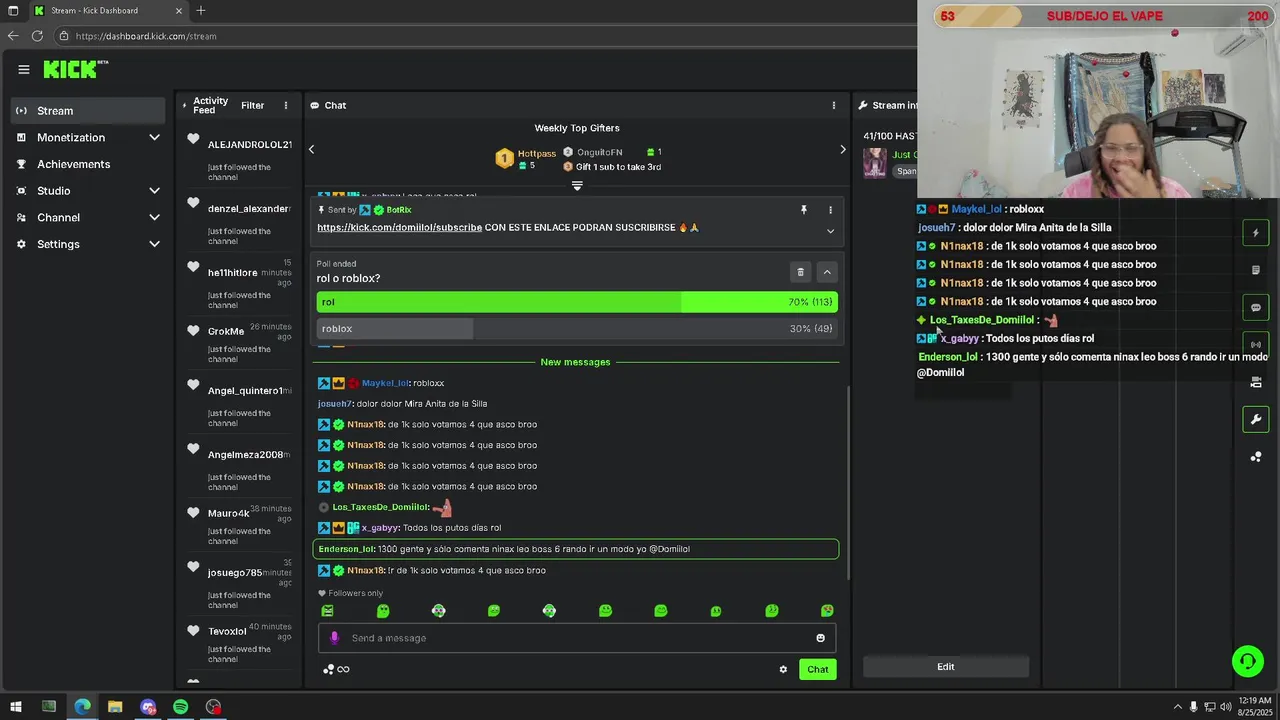Expand the Channel section chevron
The width and height of the screenshot is (1280, 720).
(x=154, y=217)
